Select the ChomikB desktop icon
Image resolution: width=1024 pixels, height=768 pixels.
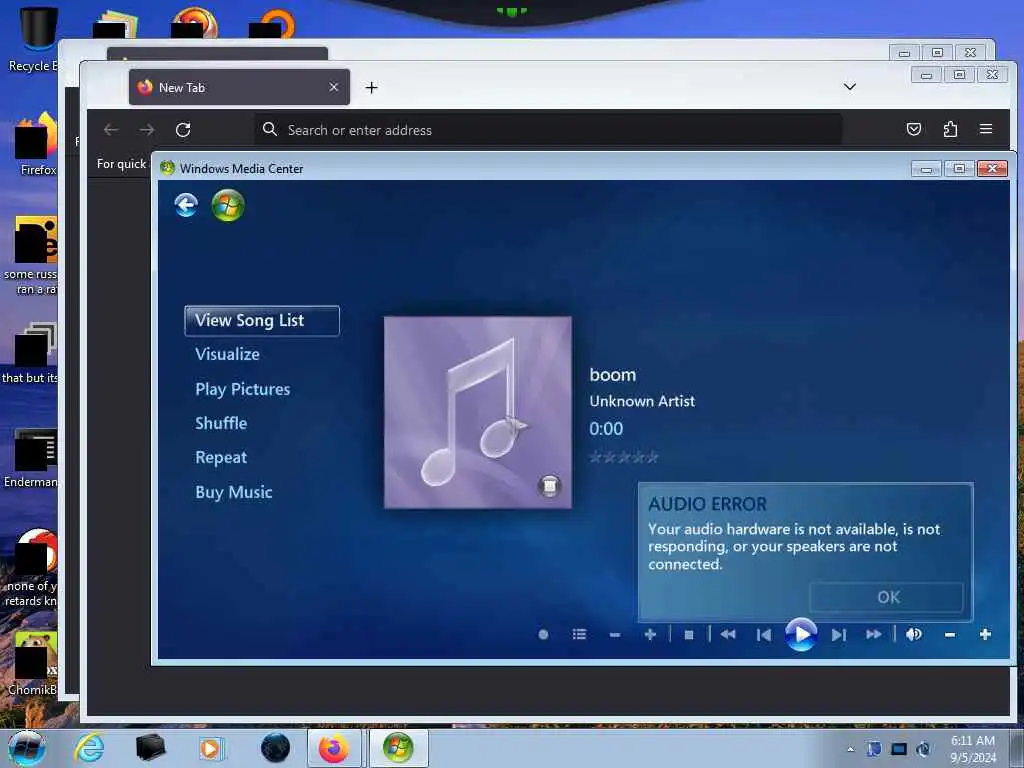click(34, 664)
